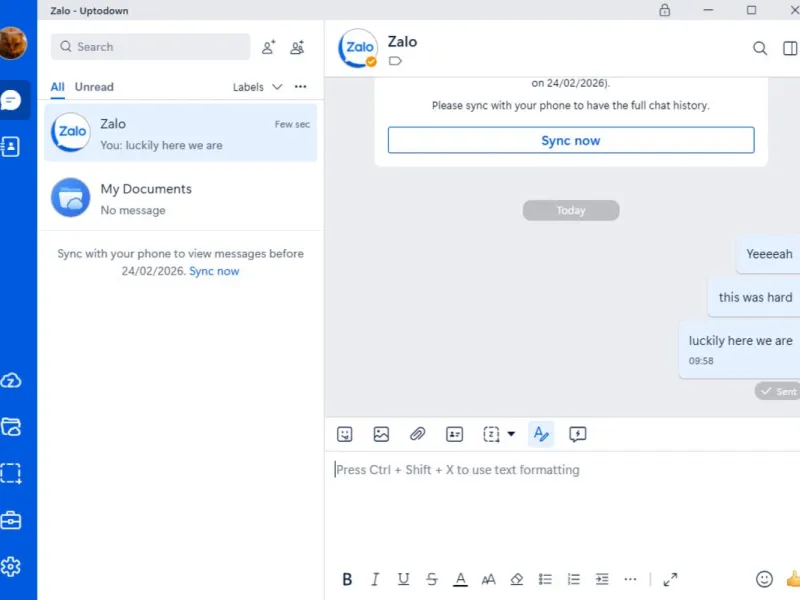
Task: Toggle bold formatting
Action: [347, 579]
